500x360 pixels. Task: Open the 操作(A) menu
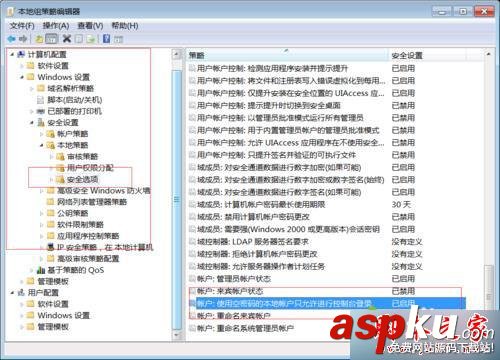click(56, 26)
